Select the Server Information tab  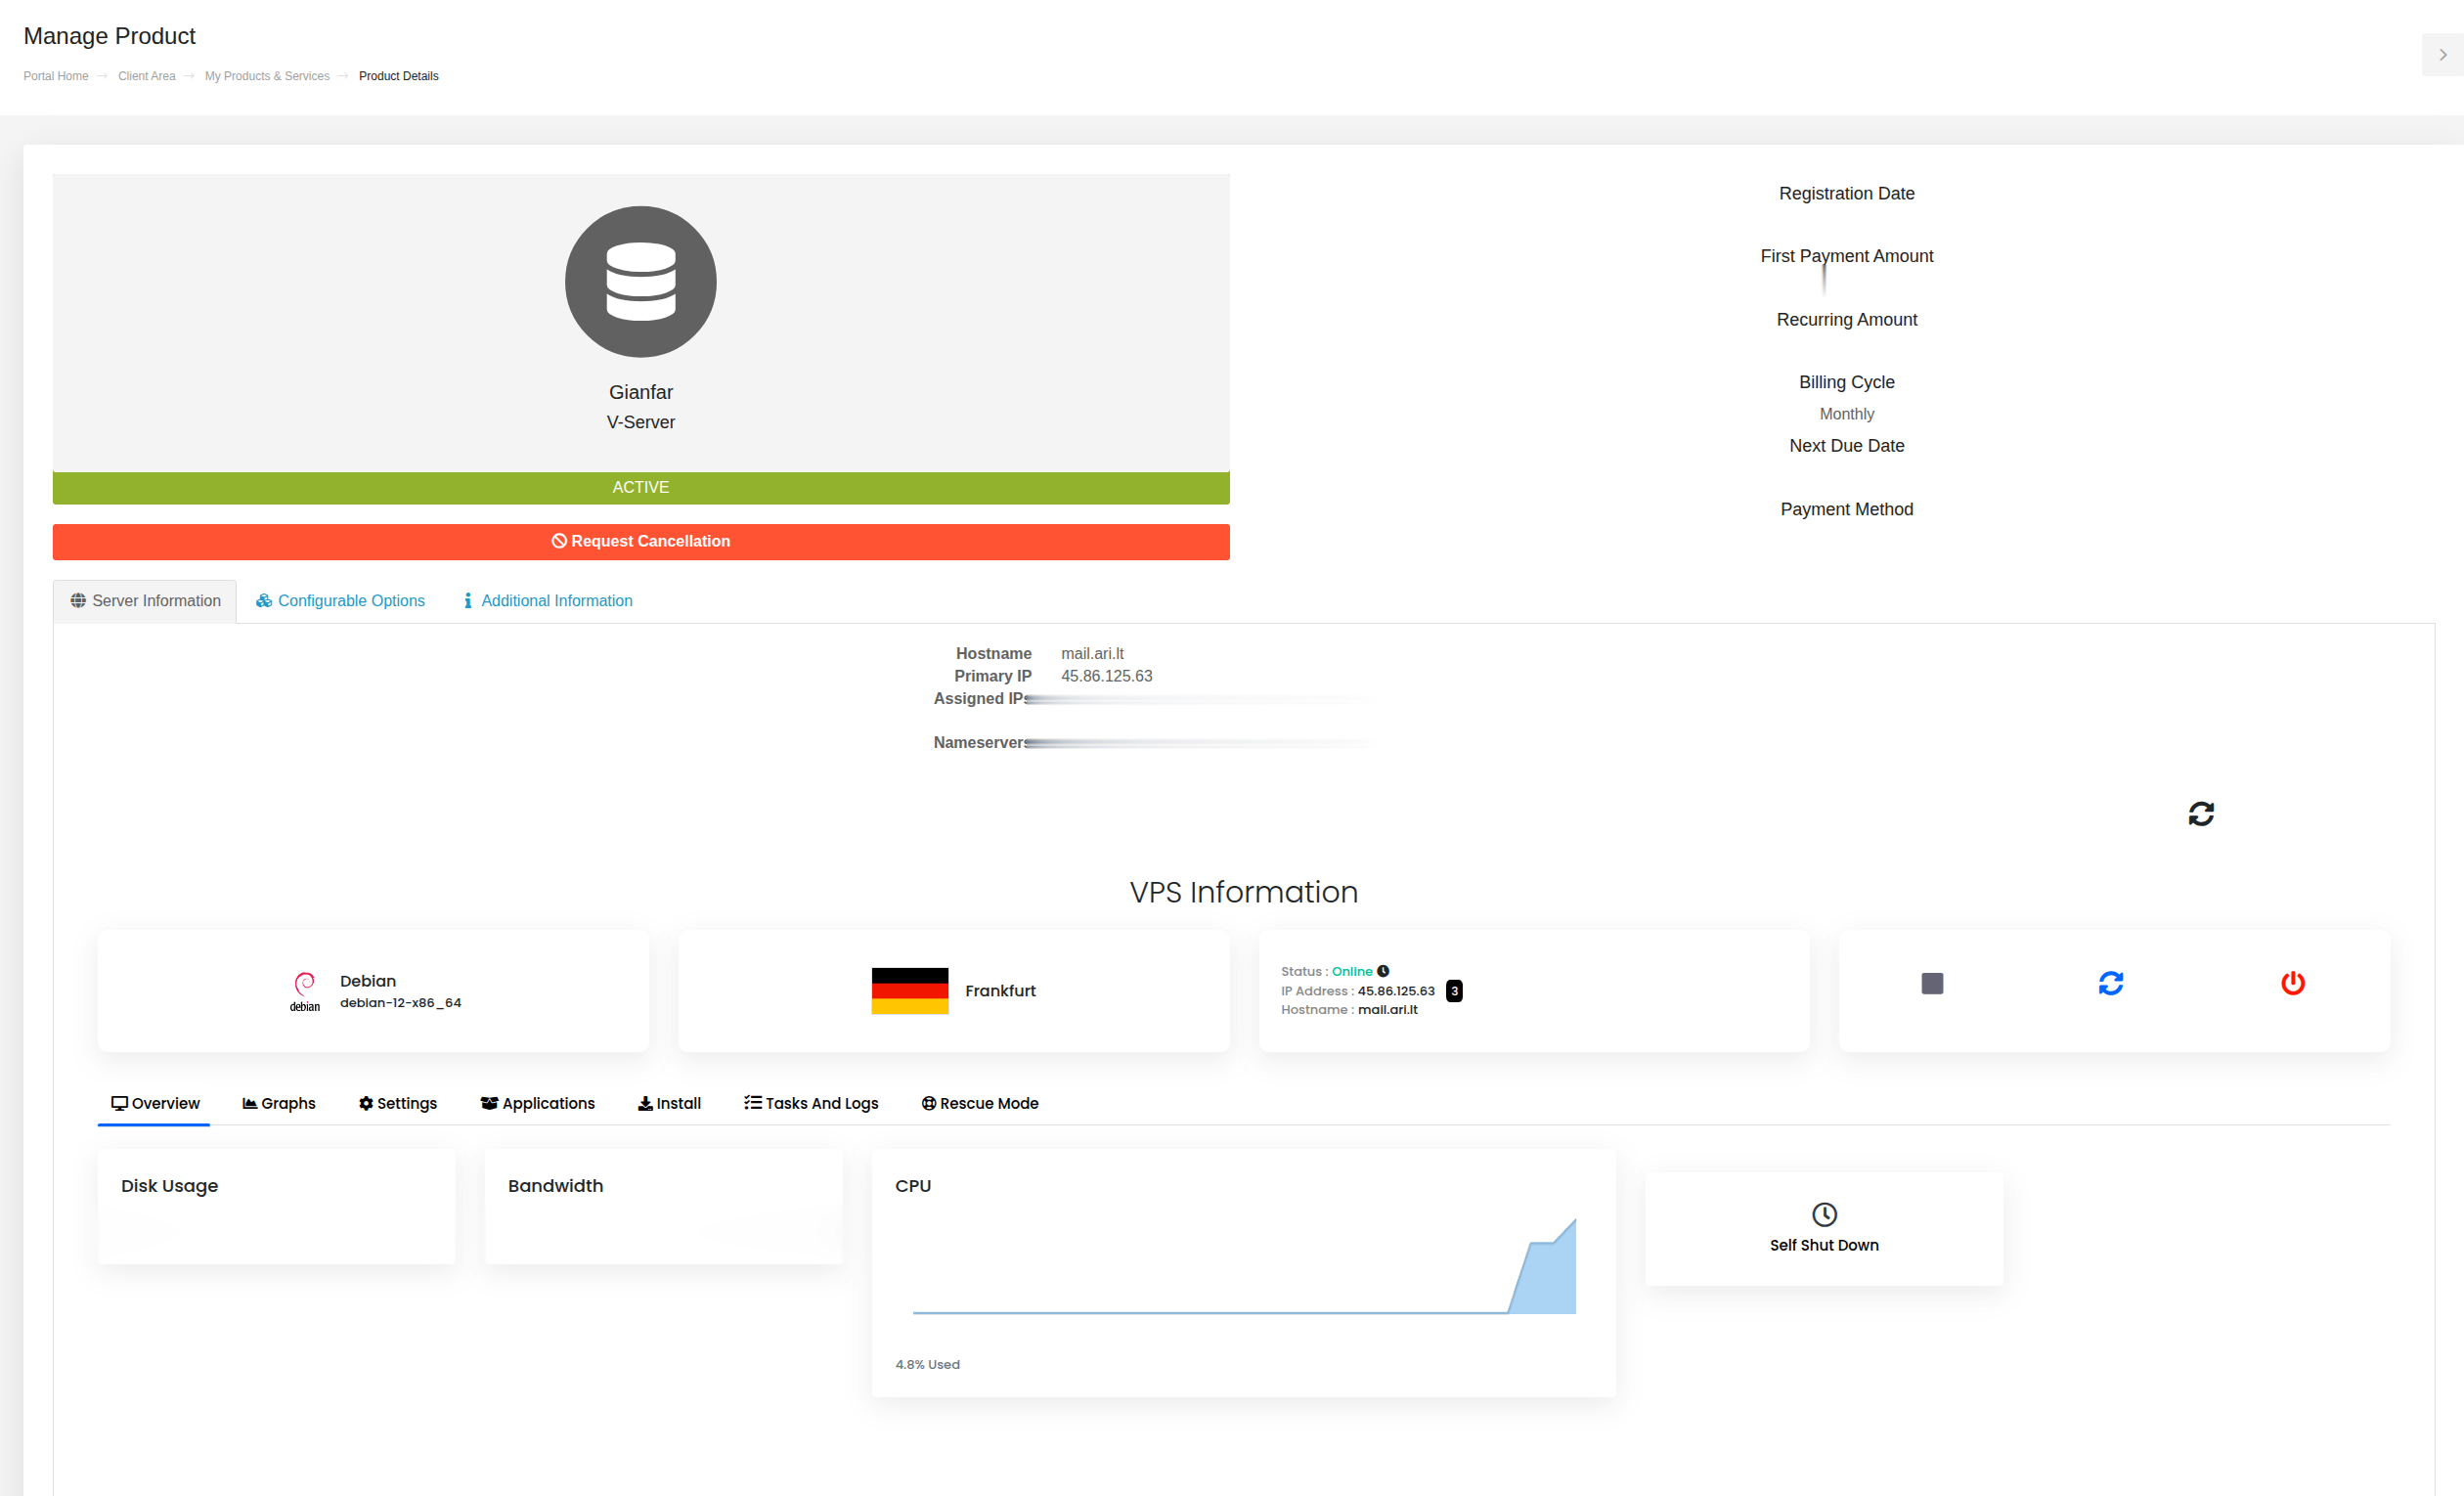pos(145,601)
